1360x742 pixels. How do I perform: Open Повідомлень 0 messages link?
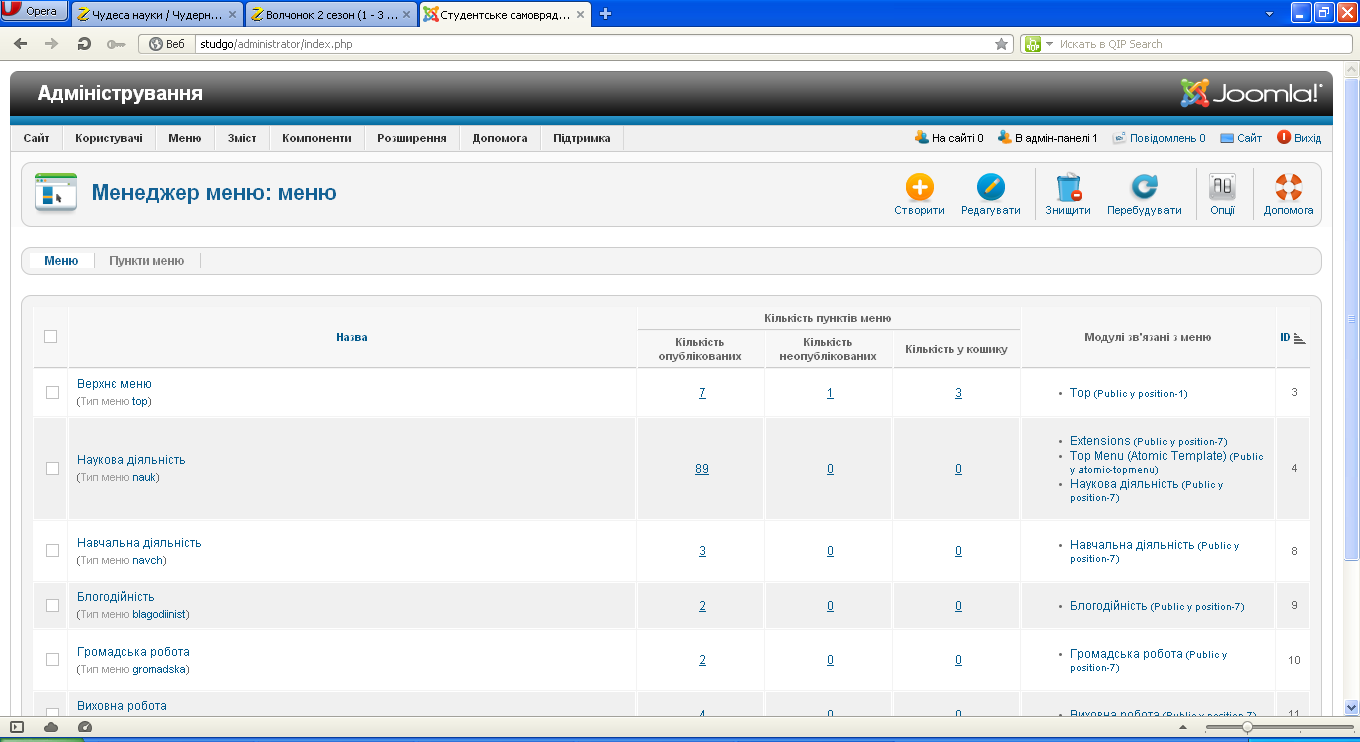(x=1158, y=138)
